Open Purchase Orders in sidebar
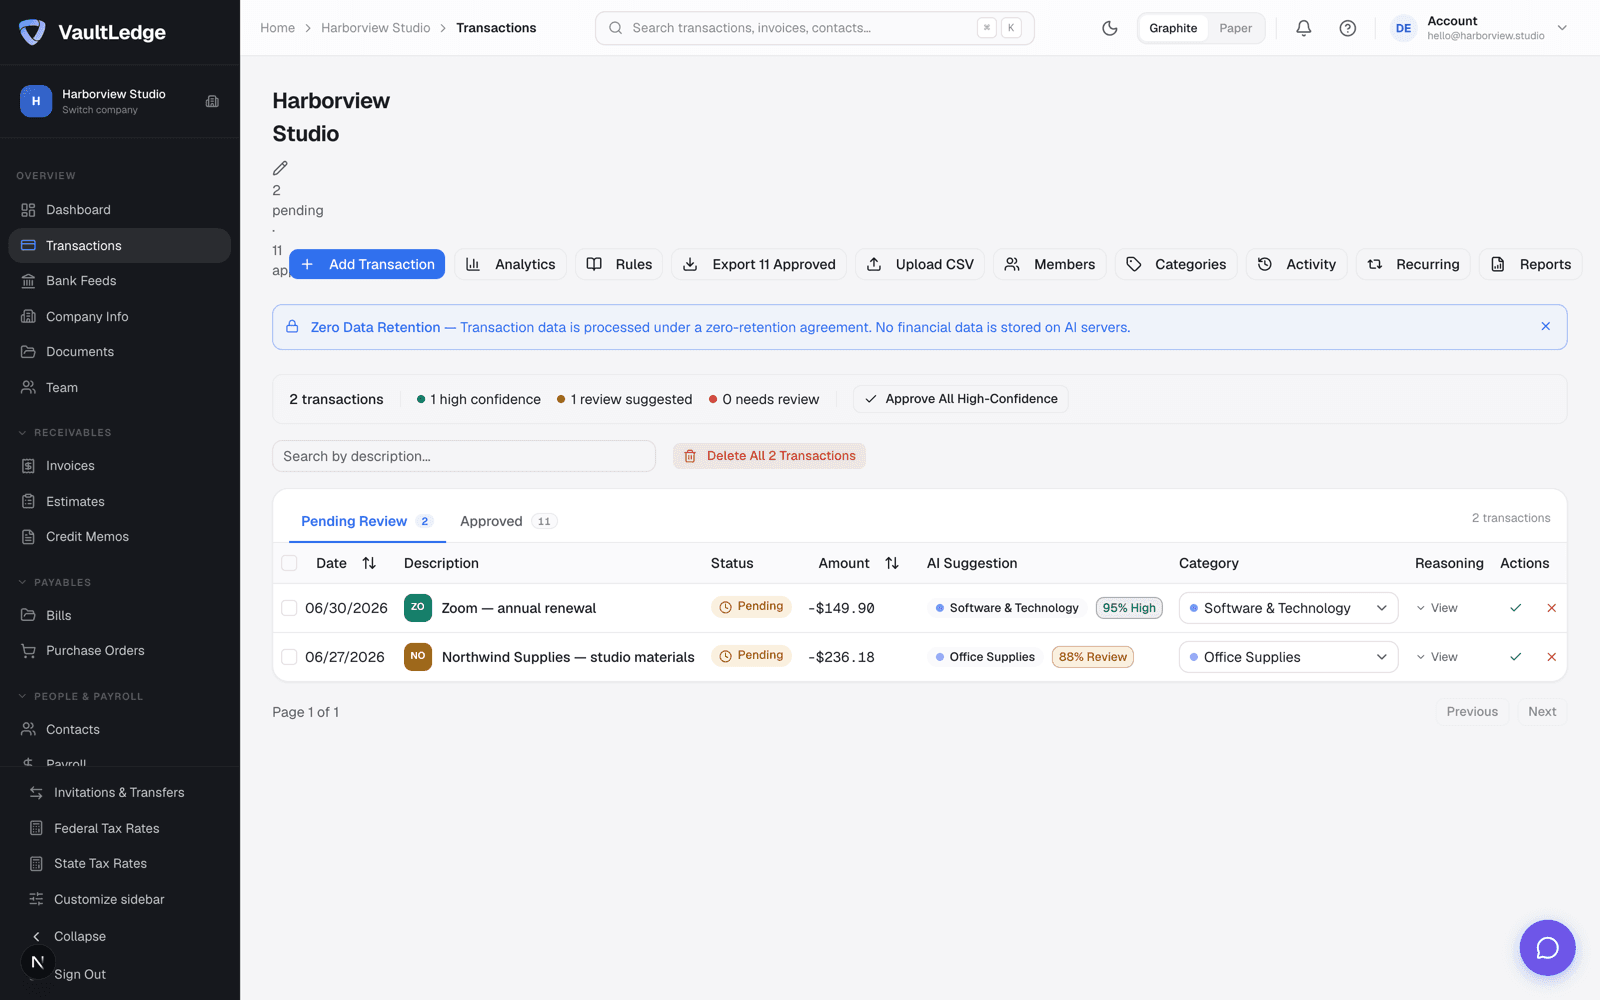This screenshot has width=1600, height=1000. (x=119, y=651)
